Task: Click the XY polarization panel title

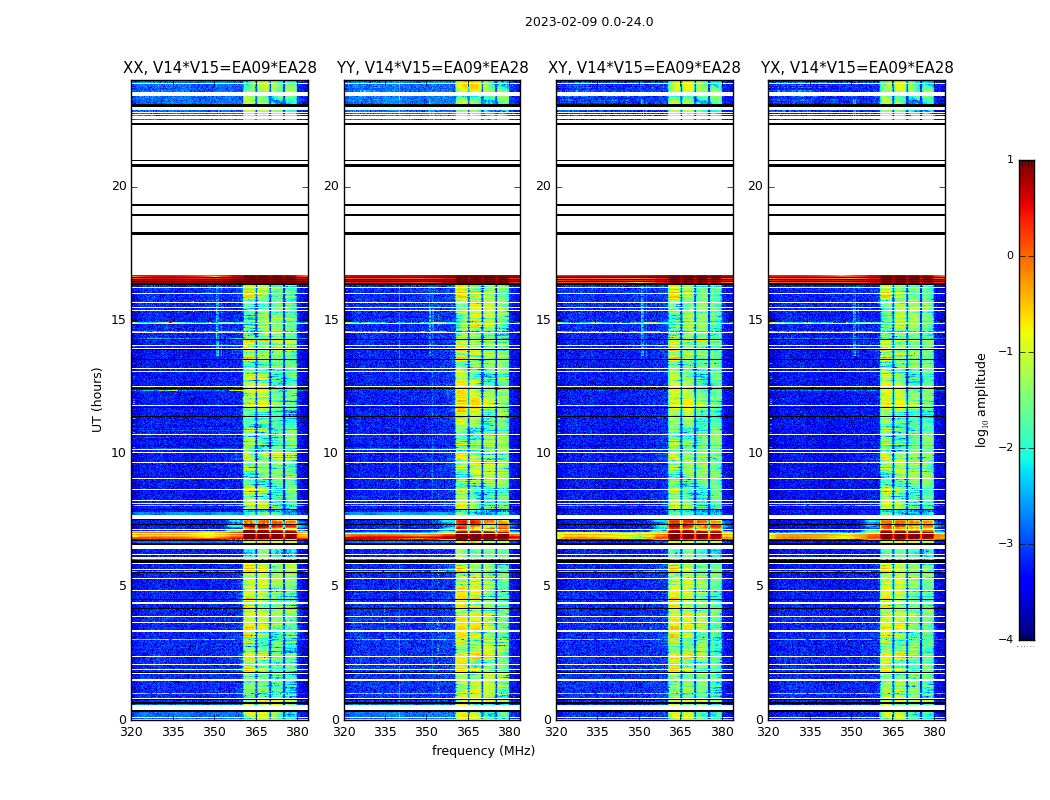Action: click(644, 68)
